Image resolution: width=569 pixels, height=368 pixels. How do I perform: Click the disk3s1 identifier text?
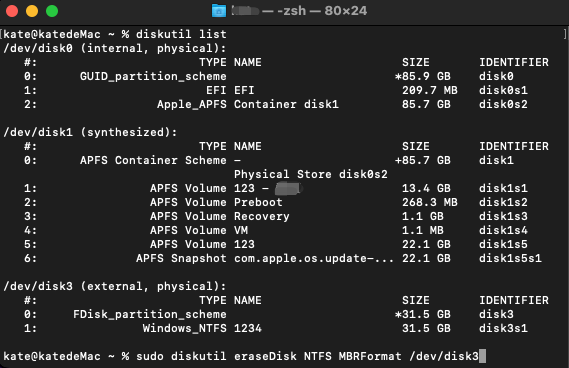point(503,328)
